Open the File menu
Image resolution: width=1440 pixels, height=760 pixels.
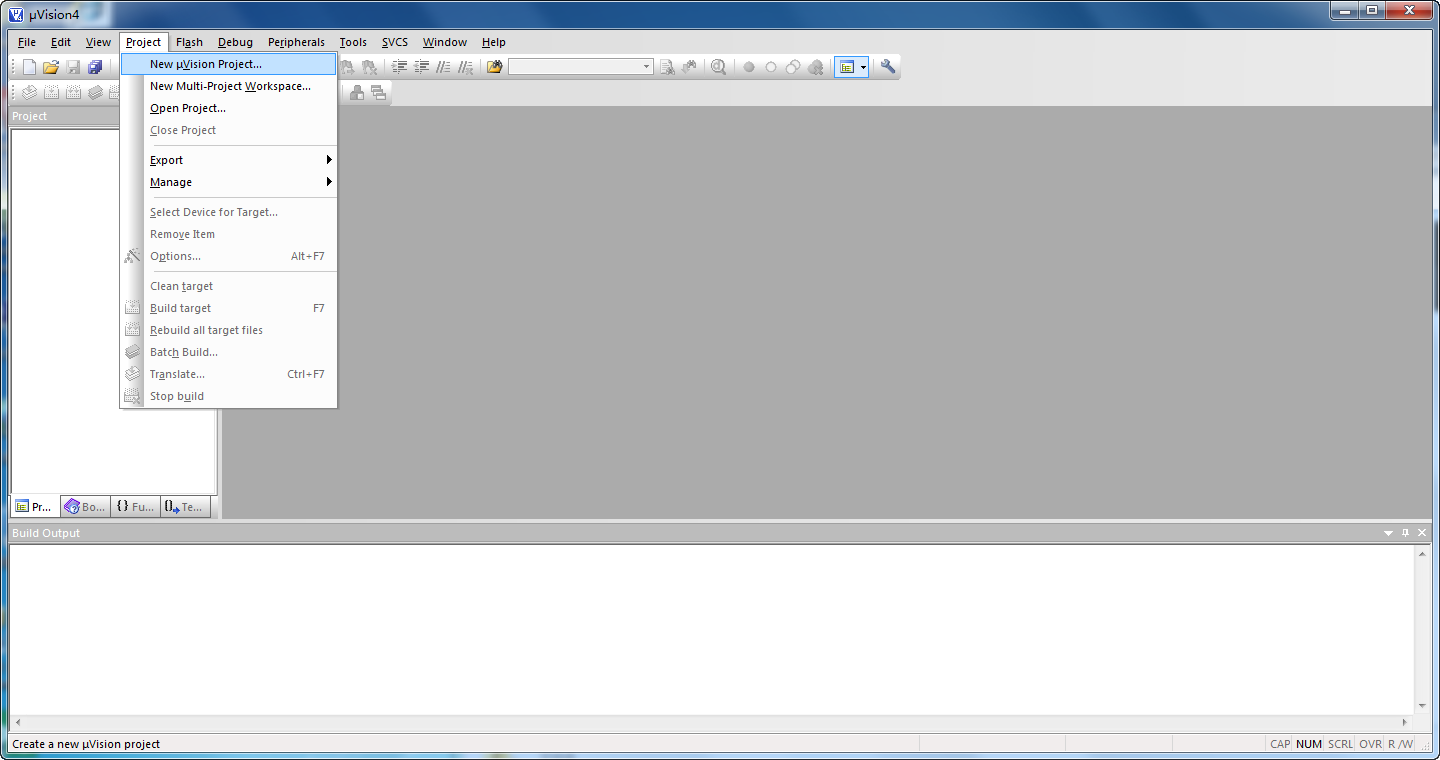[x=27, y=42]
